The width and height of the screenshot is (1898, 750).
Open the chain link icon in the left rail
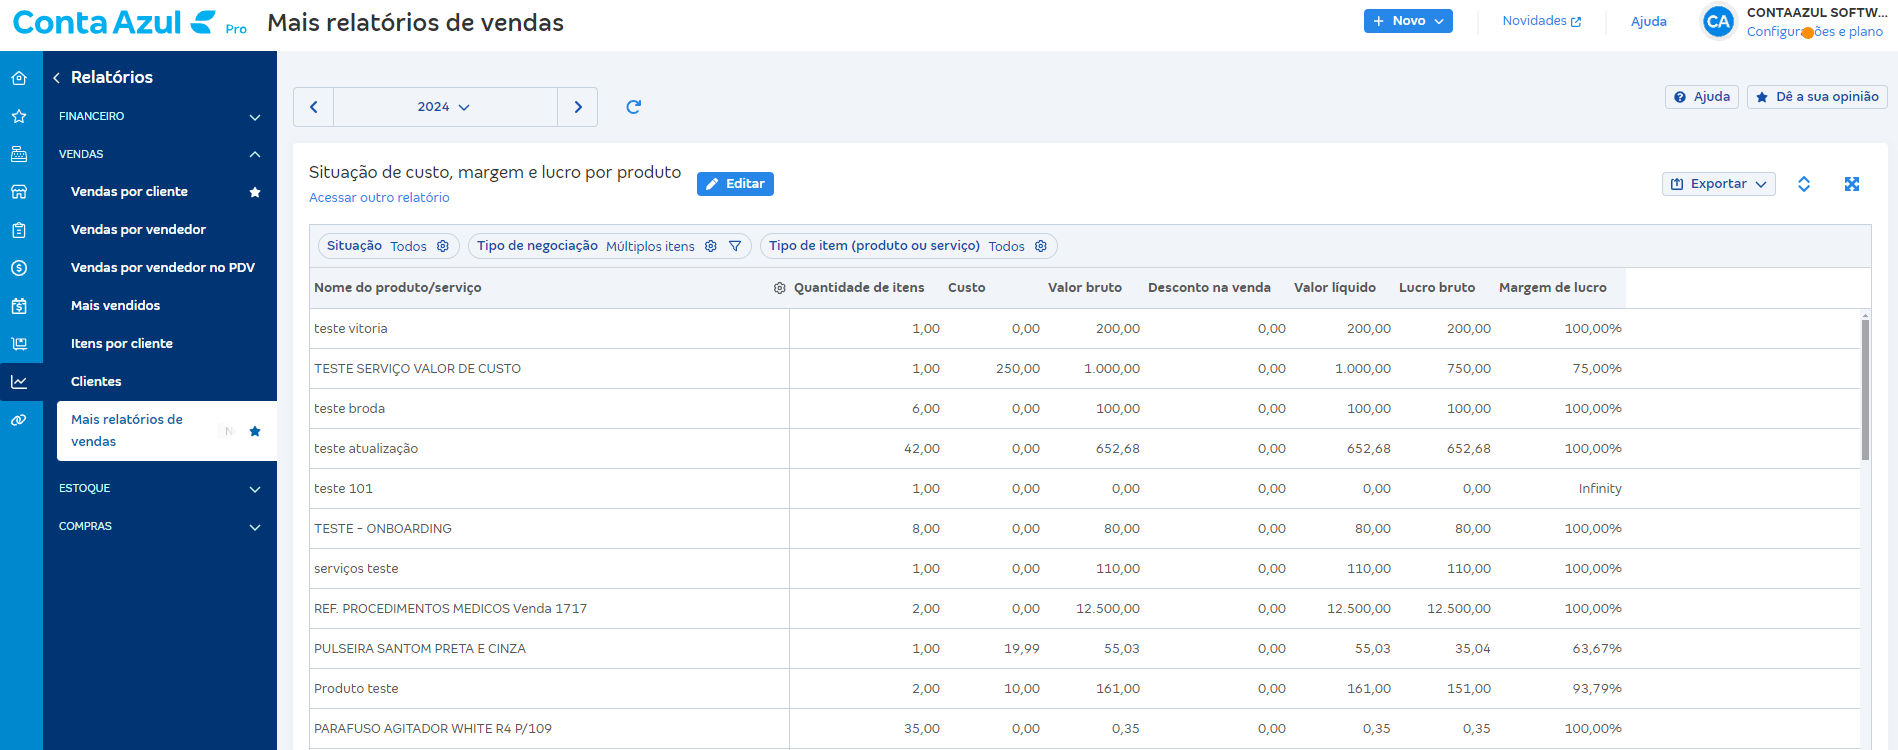pyautogui.click(x=19, y=420)
